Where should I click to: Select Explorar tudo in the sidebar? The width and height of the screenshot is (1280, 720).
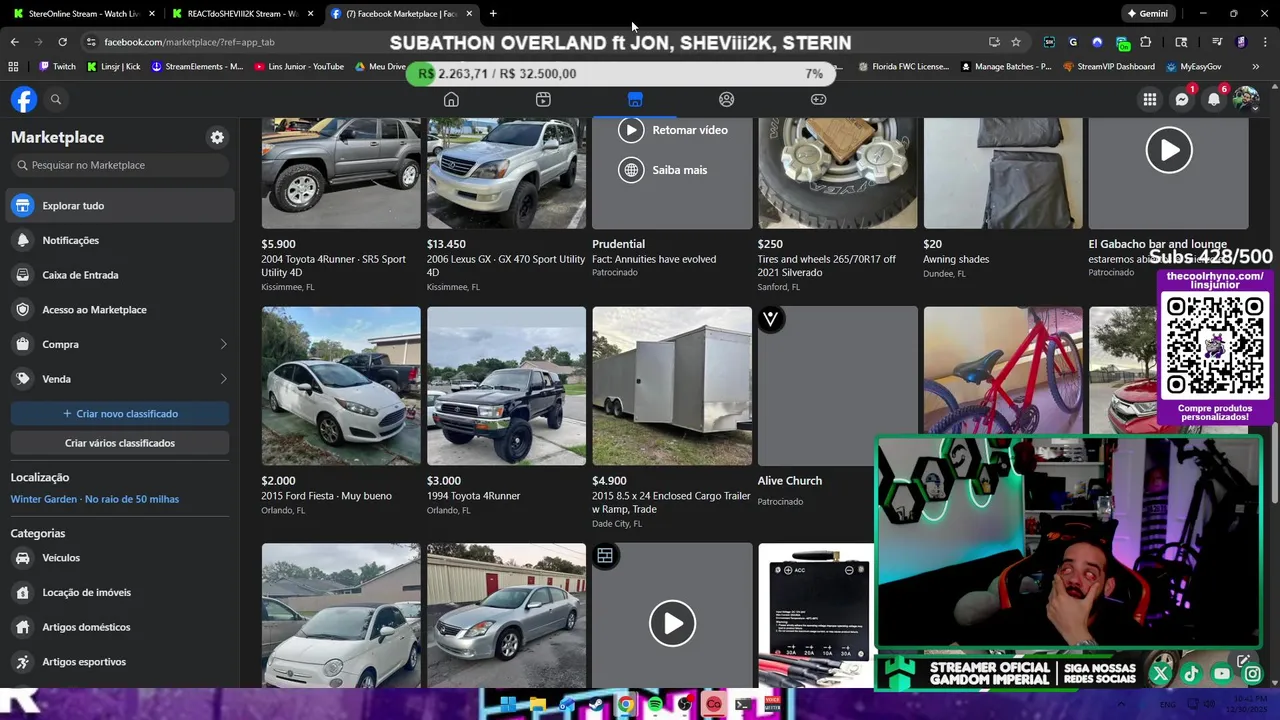pyautogui.click(x=120, y=205)
